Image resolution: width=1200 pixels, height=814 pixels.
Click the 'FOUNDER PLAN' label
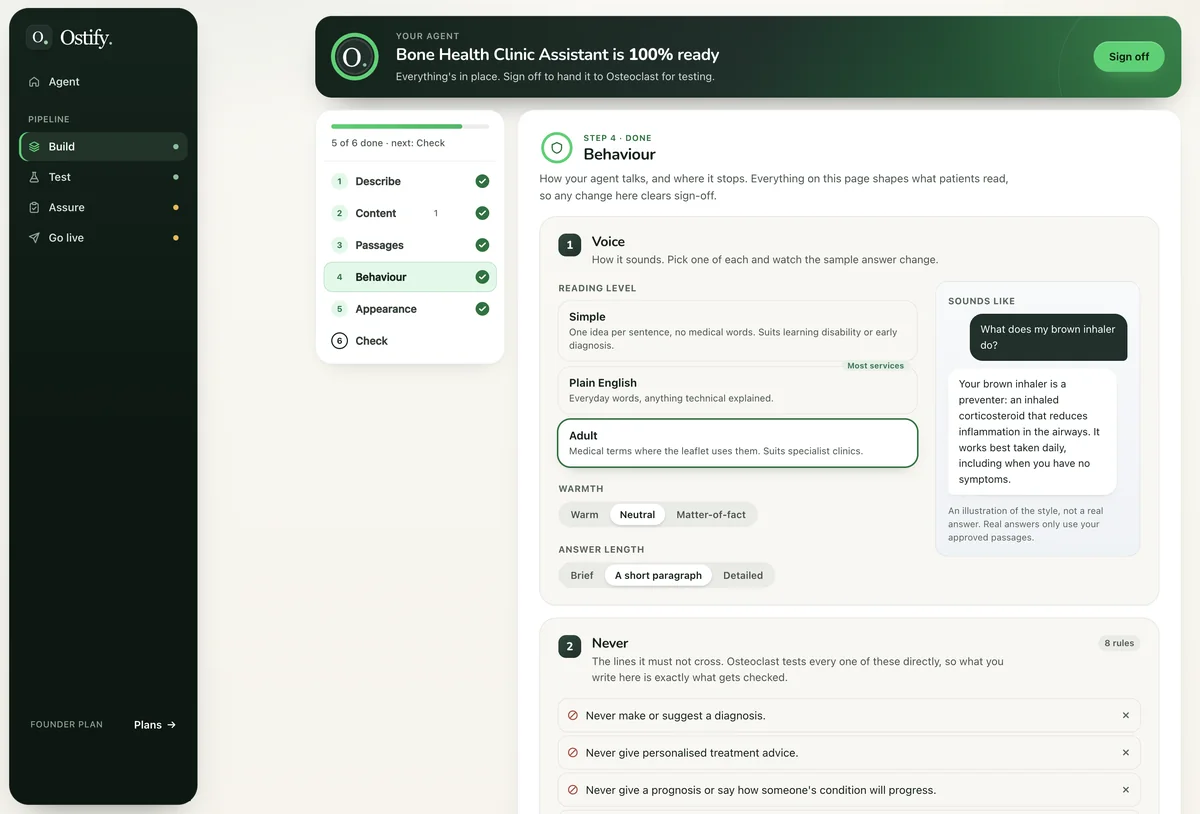coord(66,725)
